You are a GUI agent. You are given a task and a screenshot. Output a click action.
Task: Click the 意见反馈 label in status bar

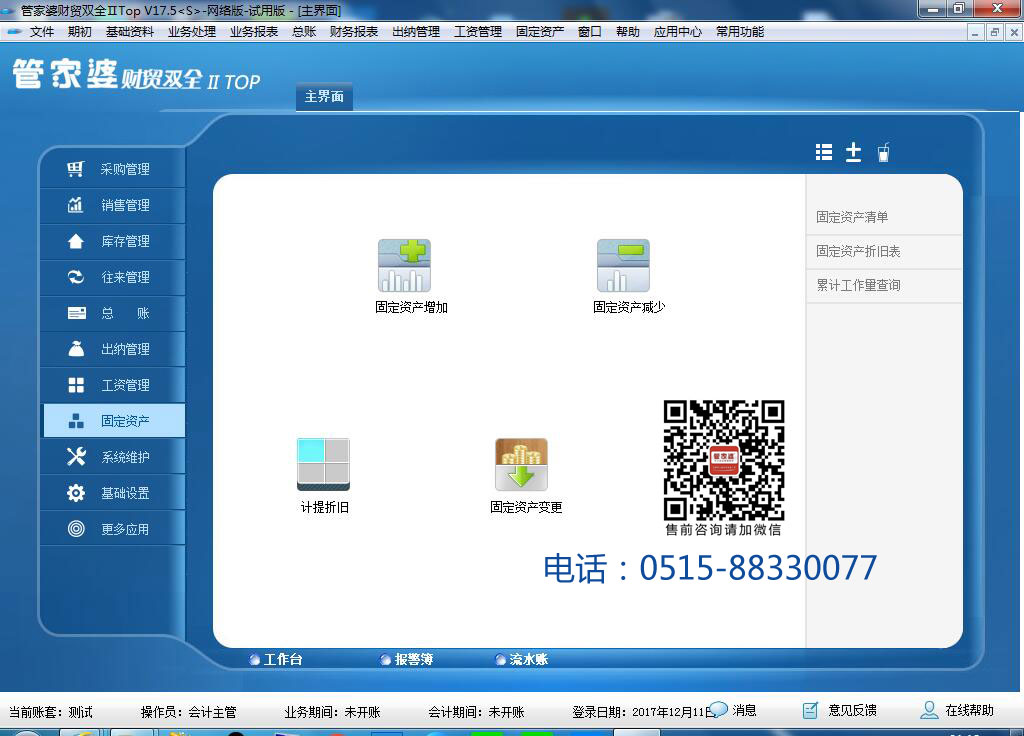point(852,710)
